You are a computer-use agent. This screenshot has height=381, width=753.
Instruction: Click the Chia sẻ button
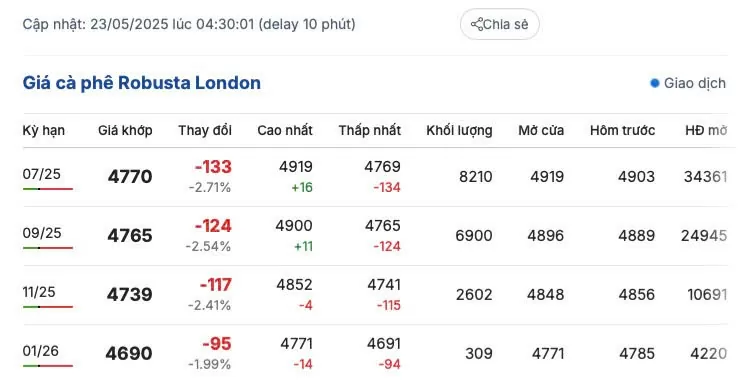(499, 24)
